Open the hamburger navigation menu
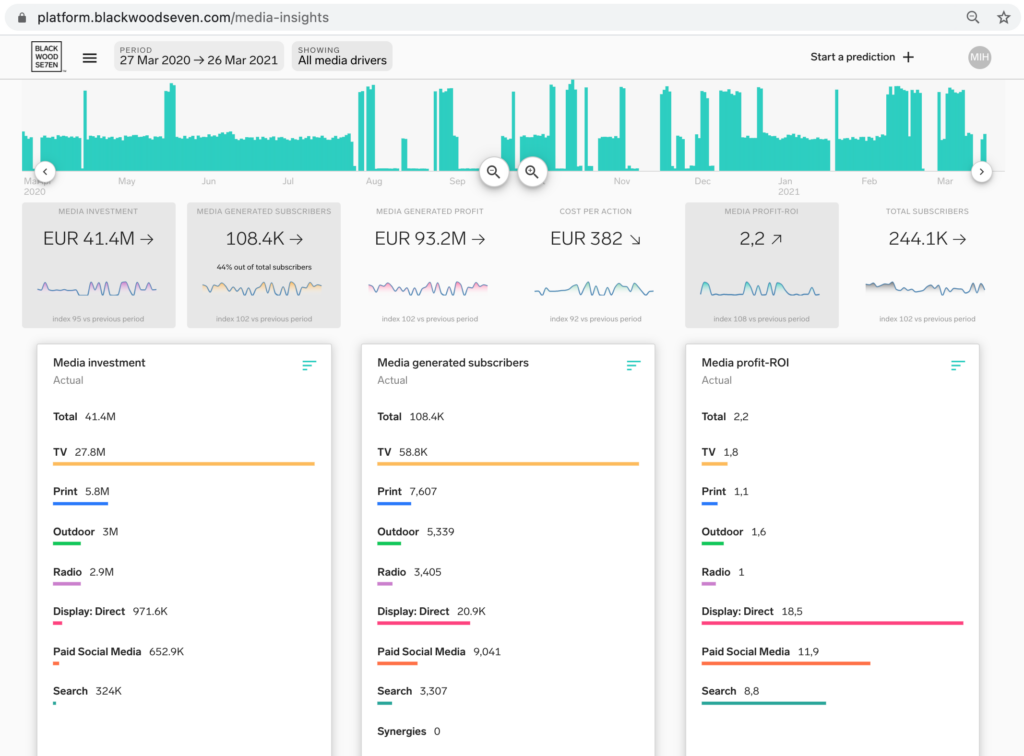The image size is (1024, 756). coord(89,57)
